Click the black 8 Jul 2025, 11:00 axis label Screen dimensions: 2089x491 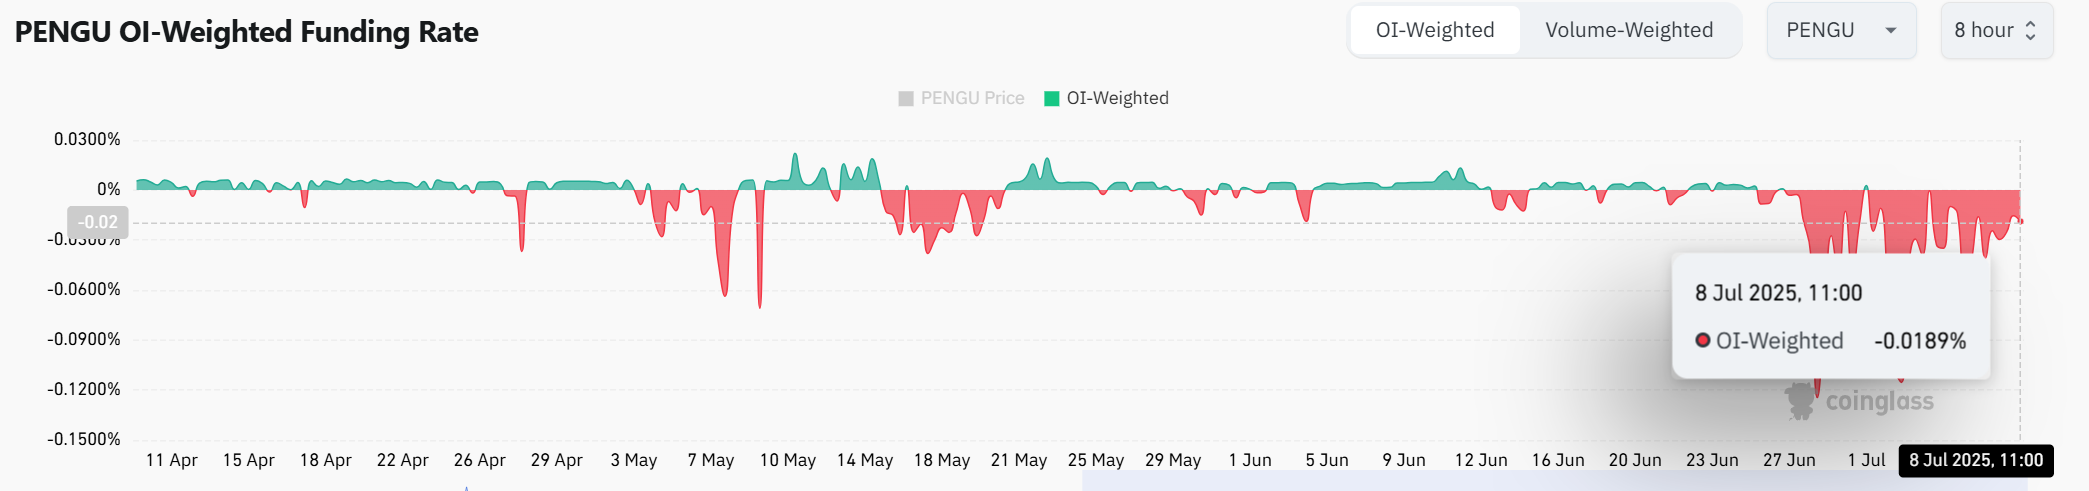(1975, 460)
